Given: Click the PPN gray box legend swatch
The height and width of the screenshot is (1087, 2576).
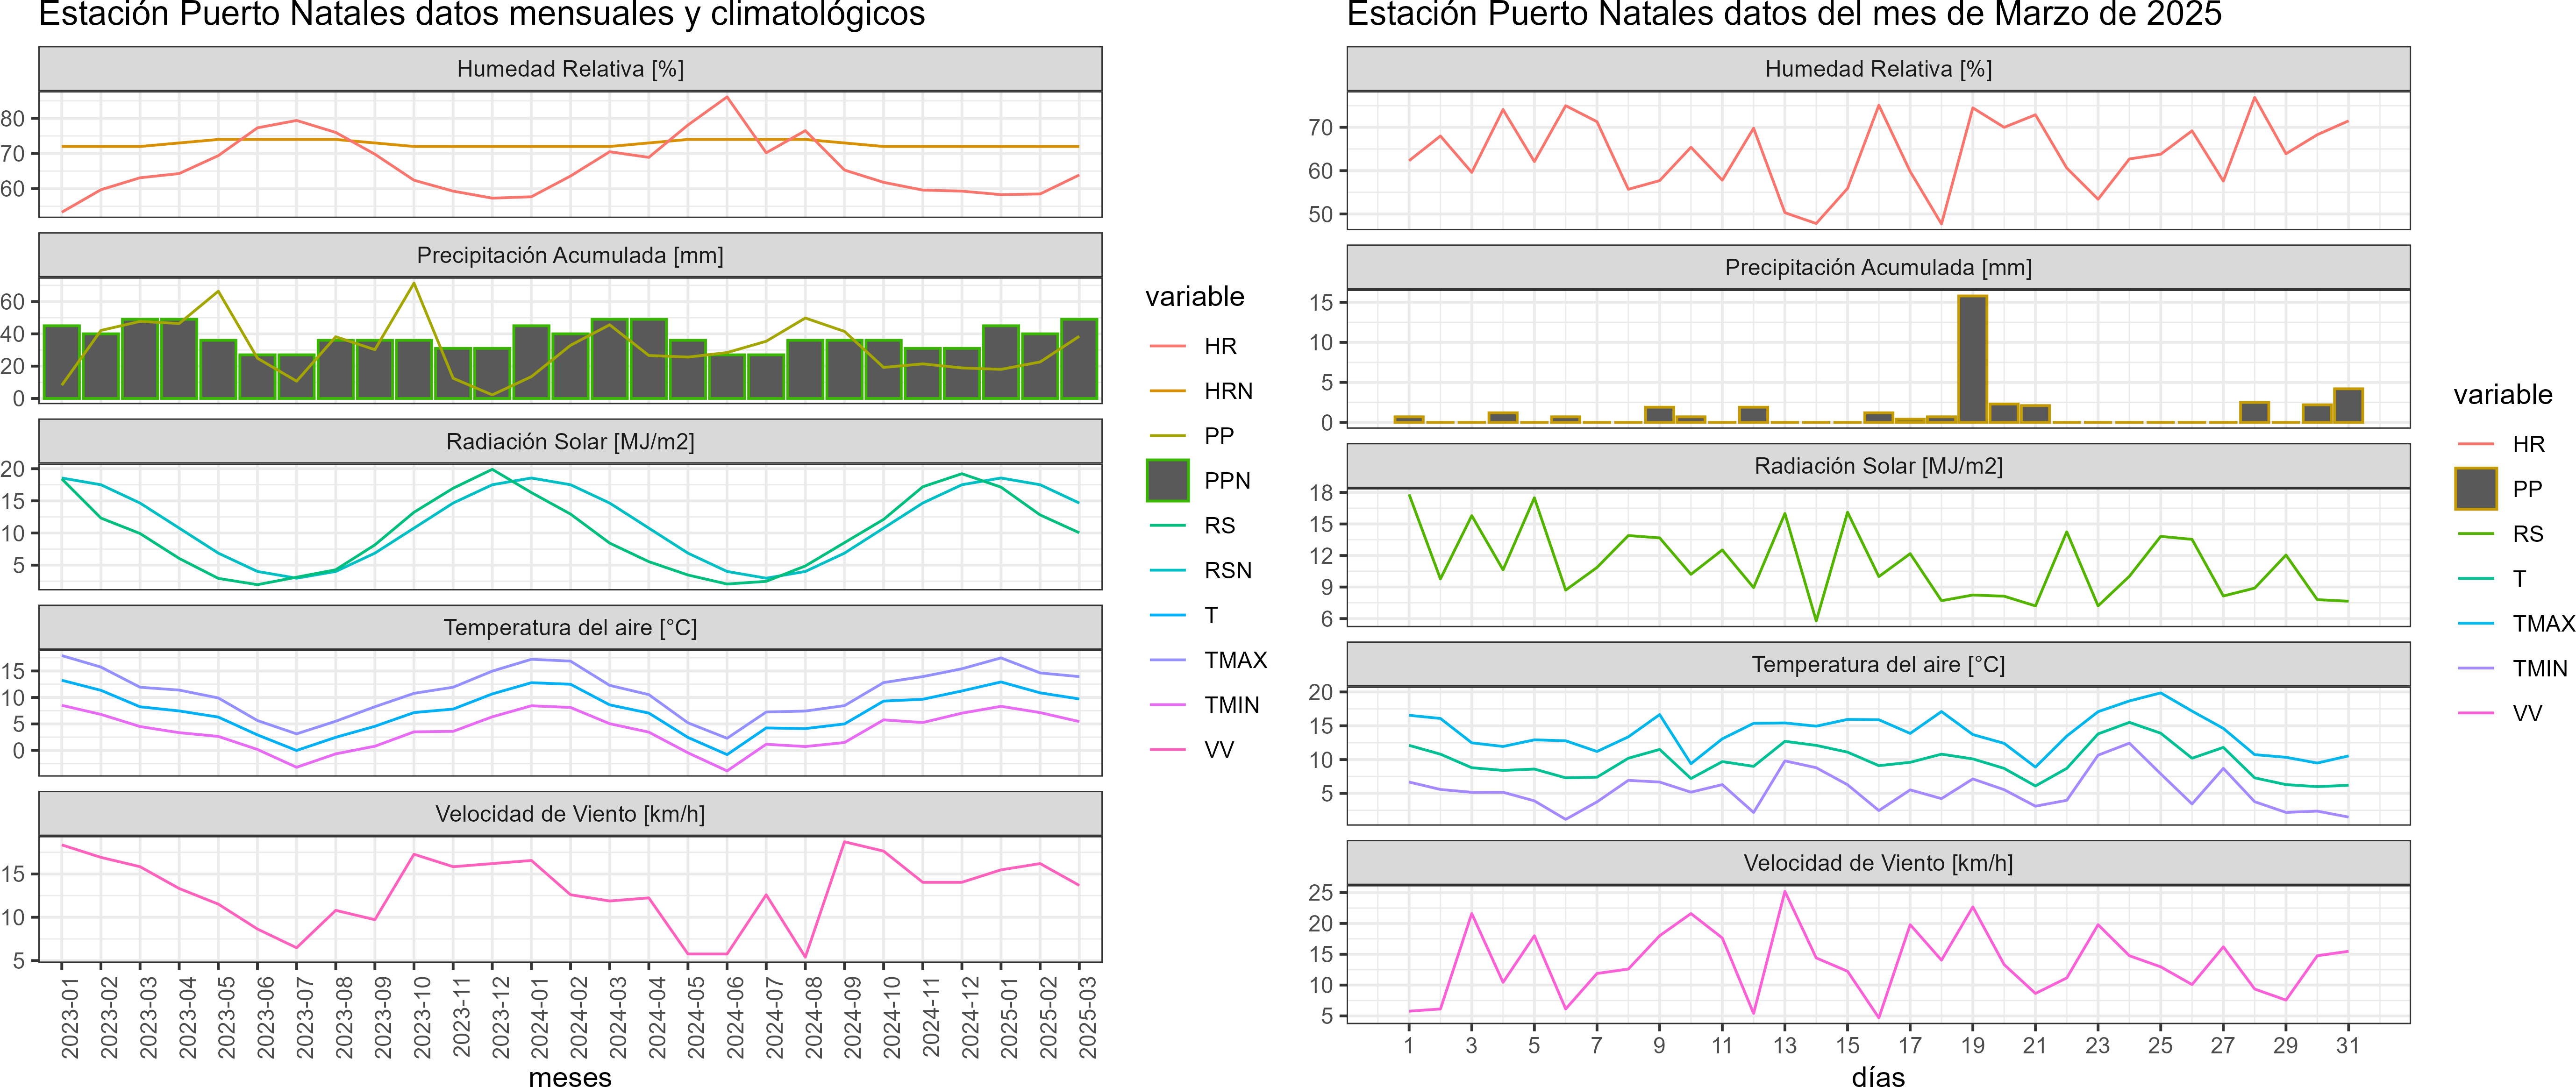Looking at the screenshot, I should tap(1167, 480).
